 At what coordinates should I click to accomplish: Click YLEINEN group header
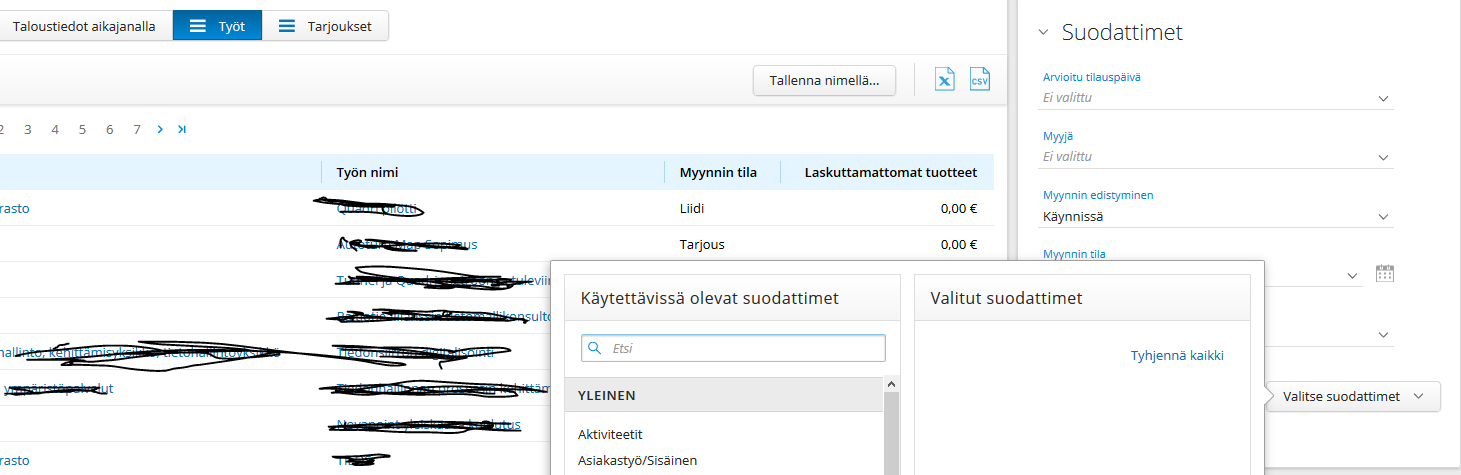point(724,395)
